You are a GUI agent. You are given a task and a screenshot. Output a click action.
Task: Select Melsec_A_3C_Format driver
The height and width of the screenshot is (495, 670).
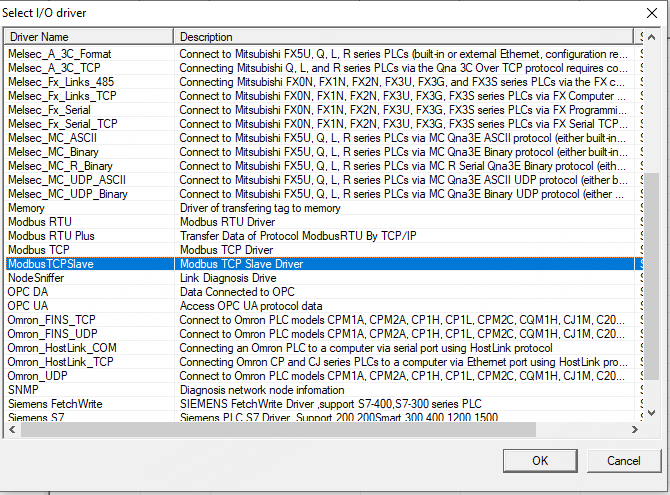coord(59,54)
